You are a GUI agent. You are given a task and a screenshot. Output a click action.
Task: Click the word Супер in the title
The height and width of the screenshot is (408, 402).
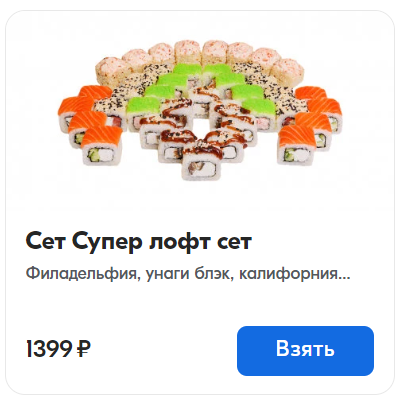pyautogui.click(x=107, y=243)
